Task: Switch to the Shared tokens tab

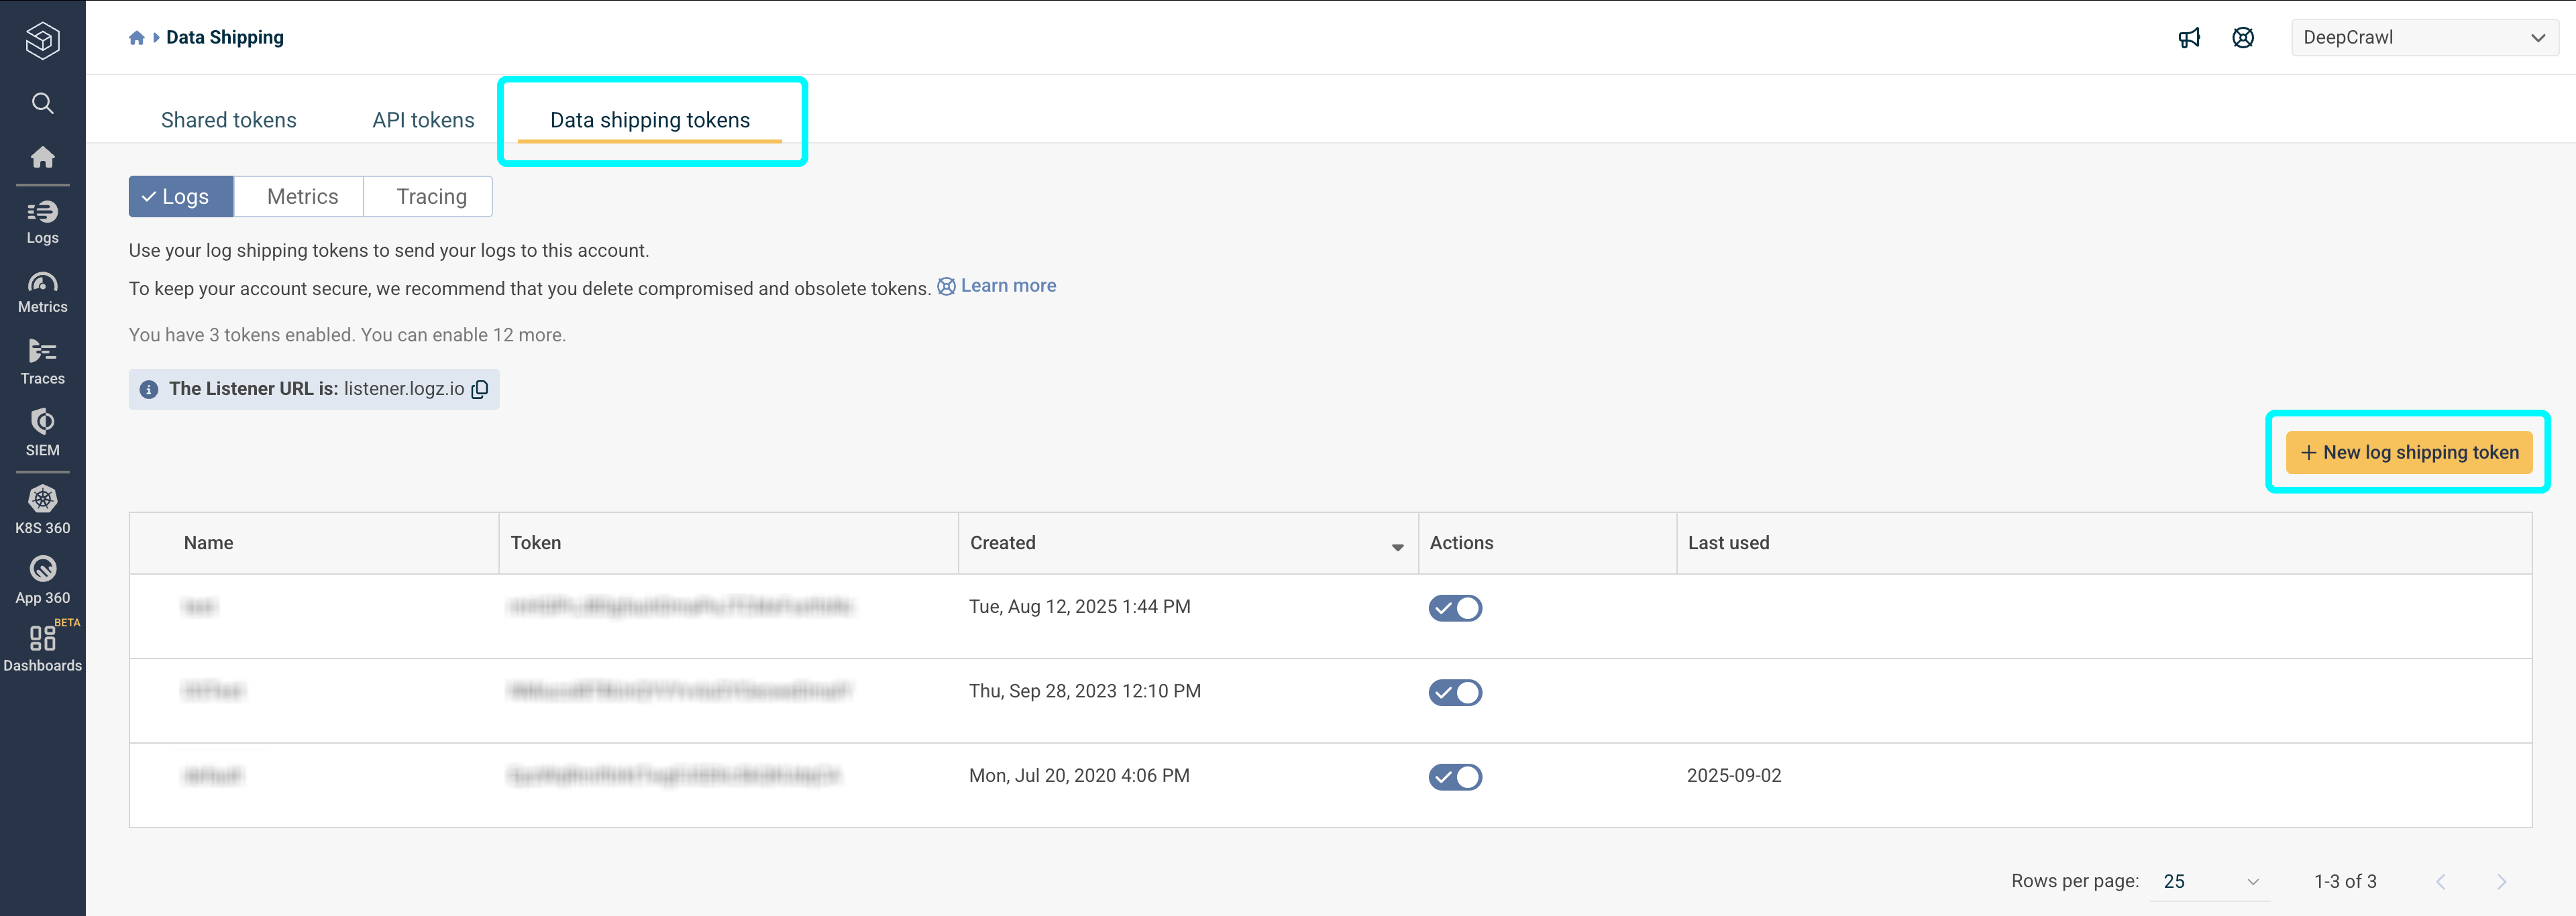Action: pyautogui.click(x=228, y=119)
